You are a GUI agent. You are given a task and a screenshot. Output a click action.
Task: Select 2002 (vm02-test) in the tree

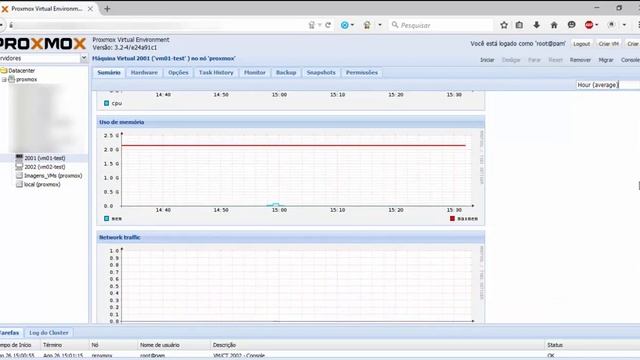click(x=44, y=167)
